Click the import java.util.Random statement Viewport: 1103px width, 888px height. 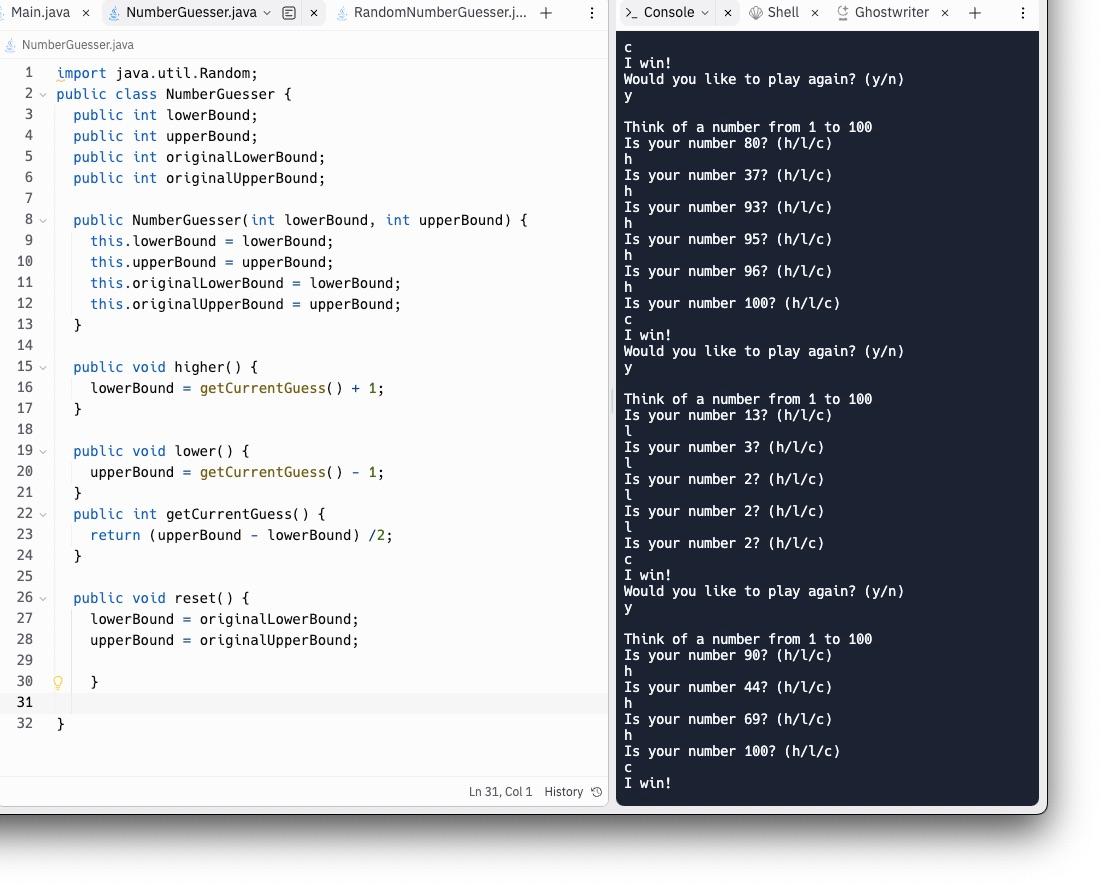[x=157, y=73]
